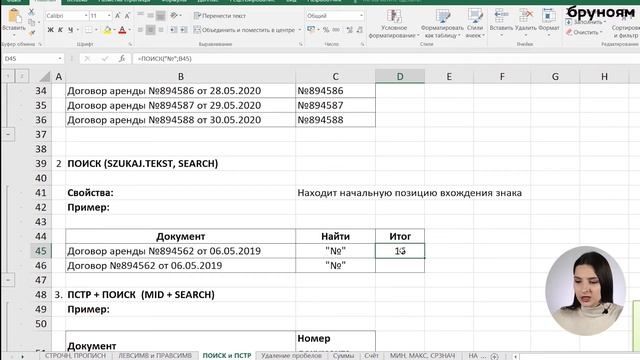This screenshot has width=640, height=360.
Task: Click the Copy icon in clipboard group
Action: (31, 22)
